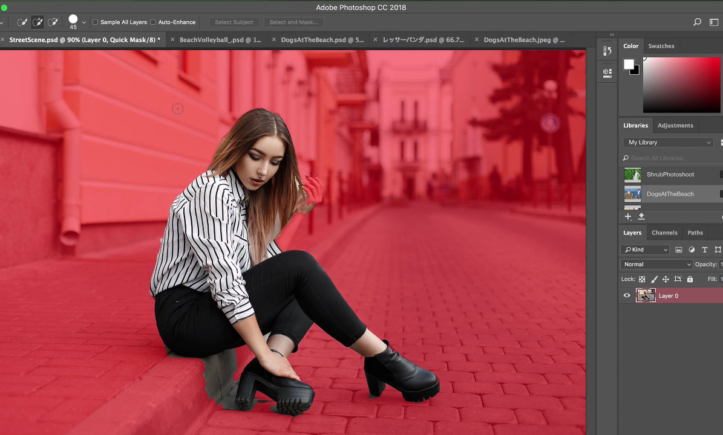The height and width of the screenshot is (435, 723).
Task: Close the DogsAtTheBeach.jpeg tab
Action: (x=477, y=40)
